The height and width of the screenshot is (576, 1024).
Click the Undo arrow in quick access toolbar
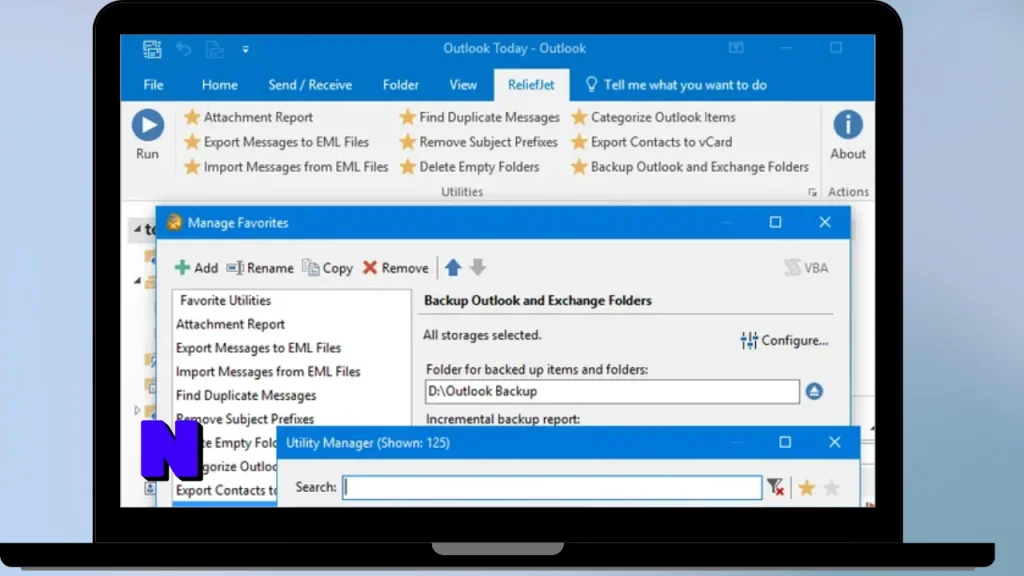[184, 49]
